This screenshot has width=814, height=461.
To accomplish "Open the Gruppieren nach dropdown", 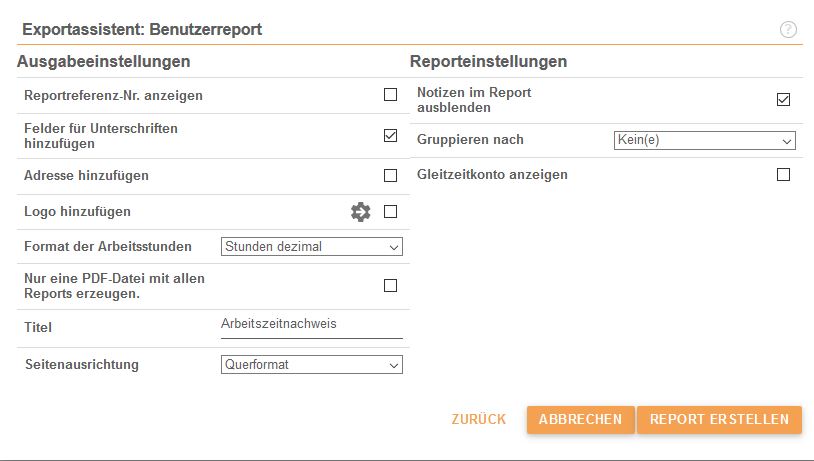I will pyautogui.click(x=704, y=140).
